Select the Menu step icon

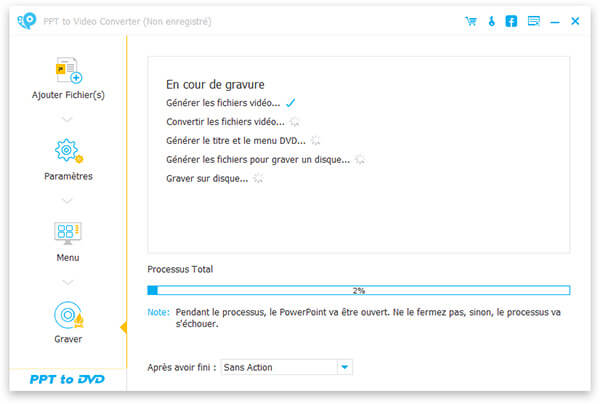[68, 234]
